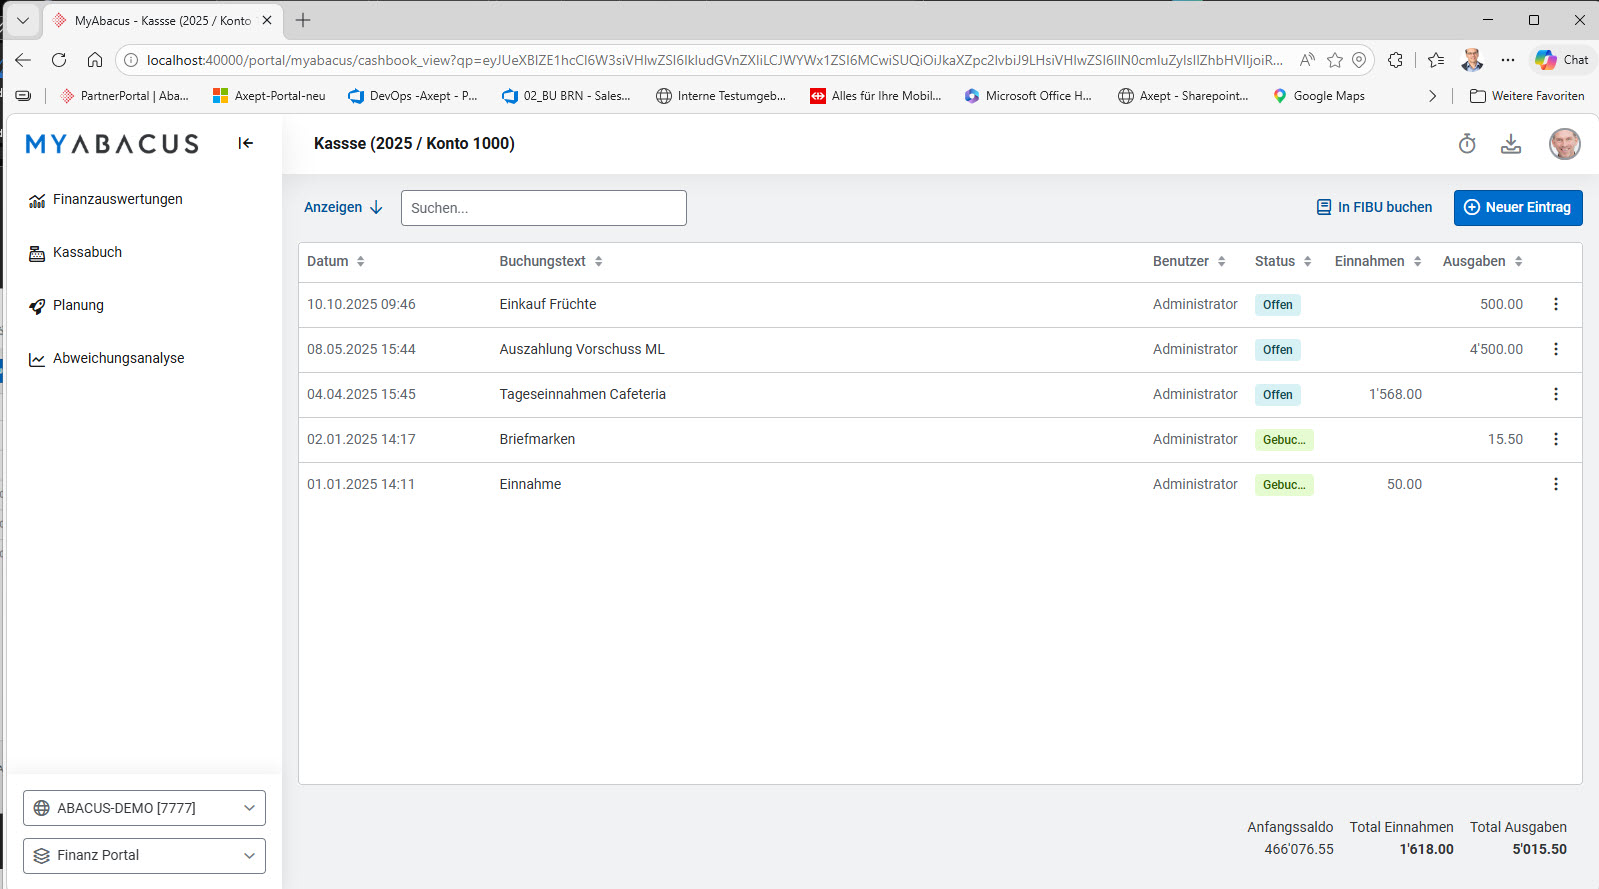Open Weitere Favoriten folder
Screen dimensions: 1599x889
pos(1527,96)
